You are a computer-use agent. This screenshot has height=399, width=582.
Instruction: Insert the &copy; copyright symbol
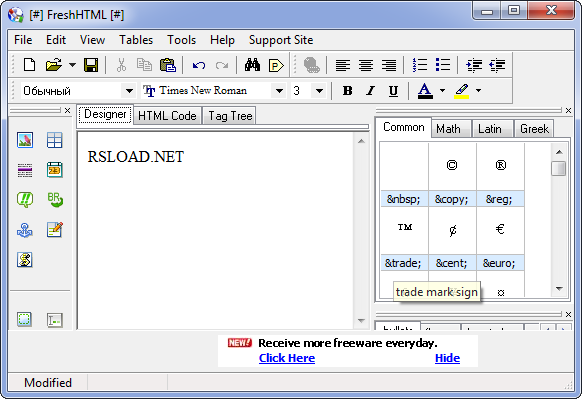coord(452,174)
